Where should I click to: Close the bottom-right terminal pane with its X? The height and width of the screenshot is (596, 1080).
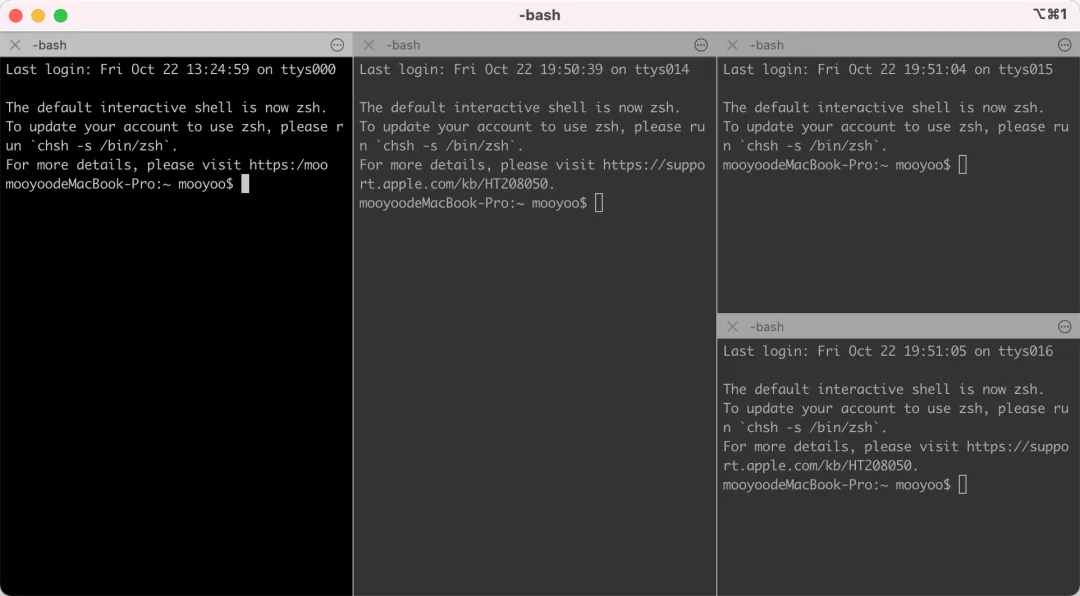click(x=731, y=326)
